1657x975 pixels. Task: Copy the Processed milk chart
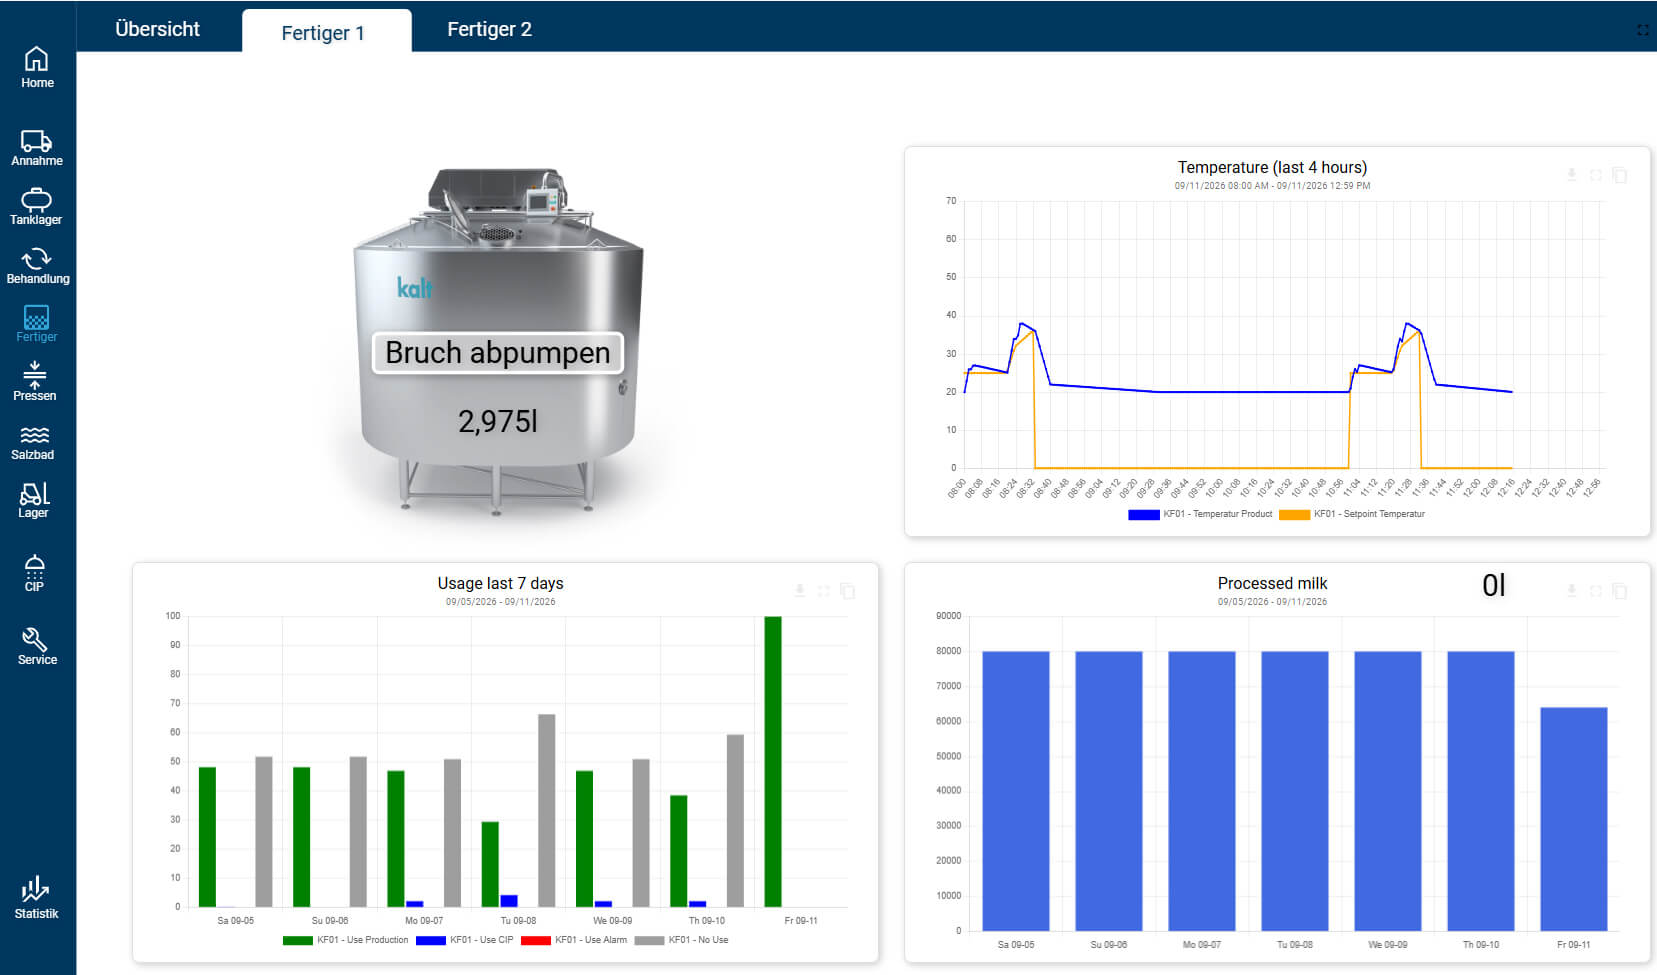pos(1620,591)
